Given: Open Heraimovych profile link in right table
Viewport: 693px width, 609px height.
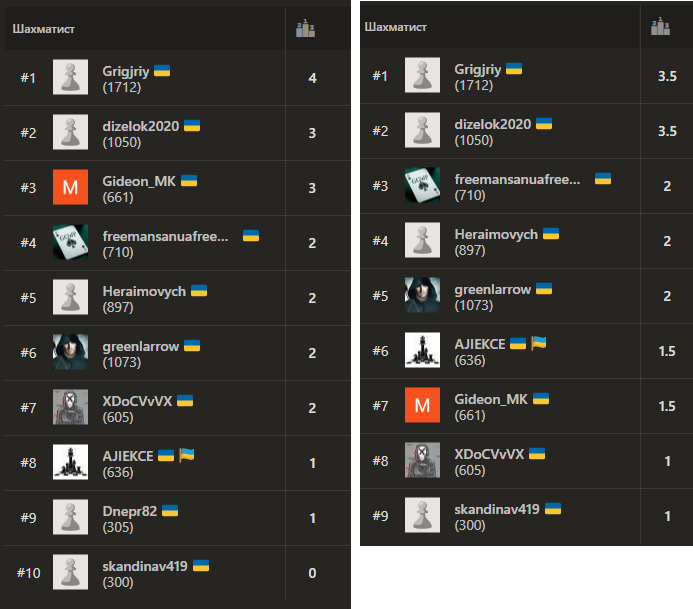Looking at the screenshot, I should click(x=496, y=234).
